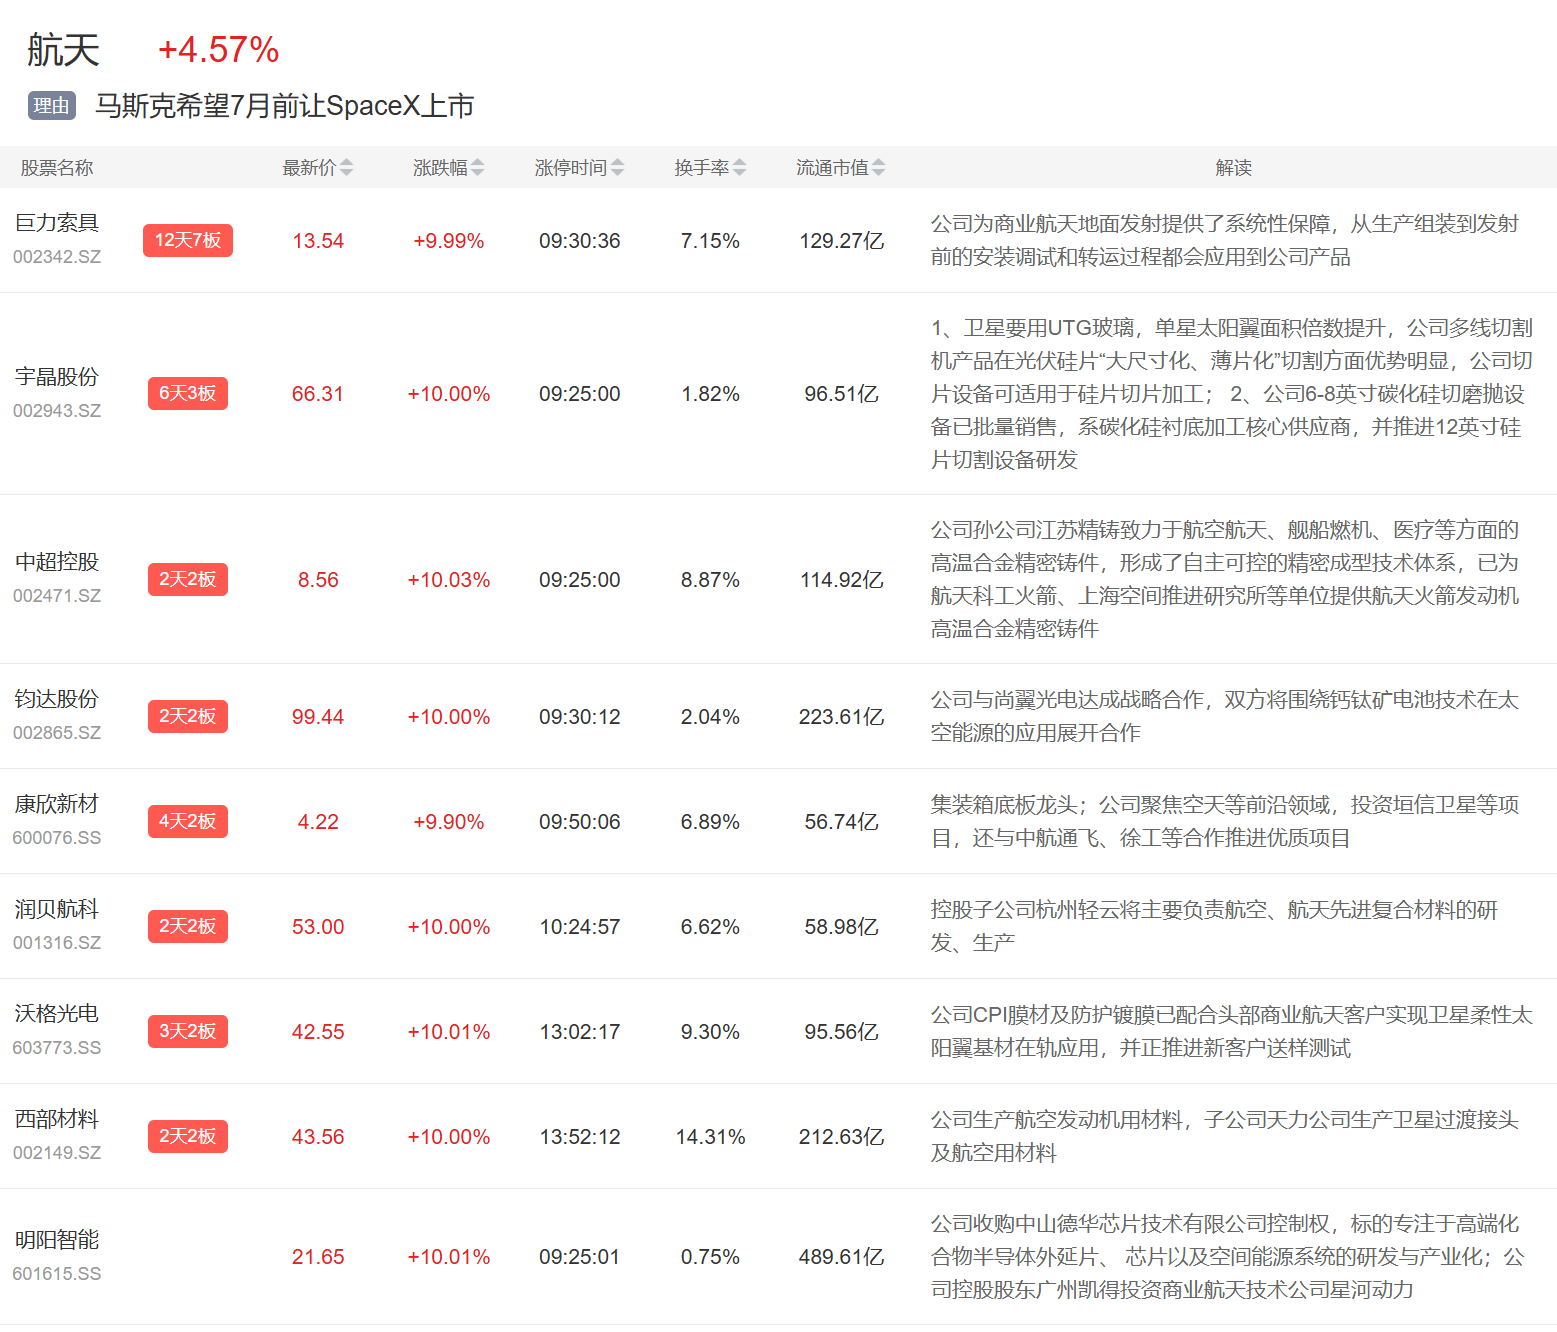Open 钧达股份 stock details
Viewport: 1557px width, 1332px height.
(57, 699)
